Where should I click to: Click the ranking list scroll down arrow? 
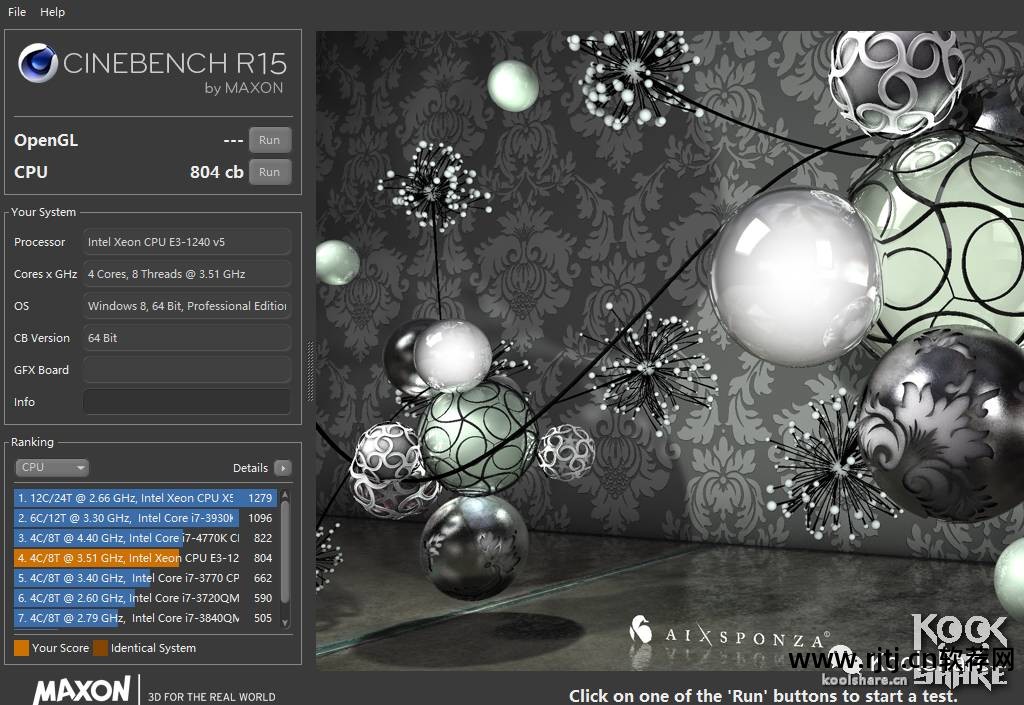coord(285,623)
